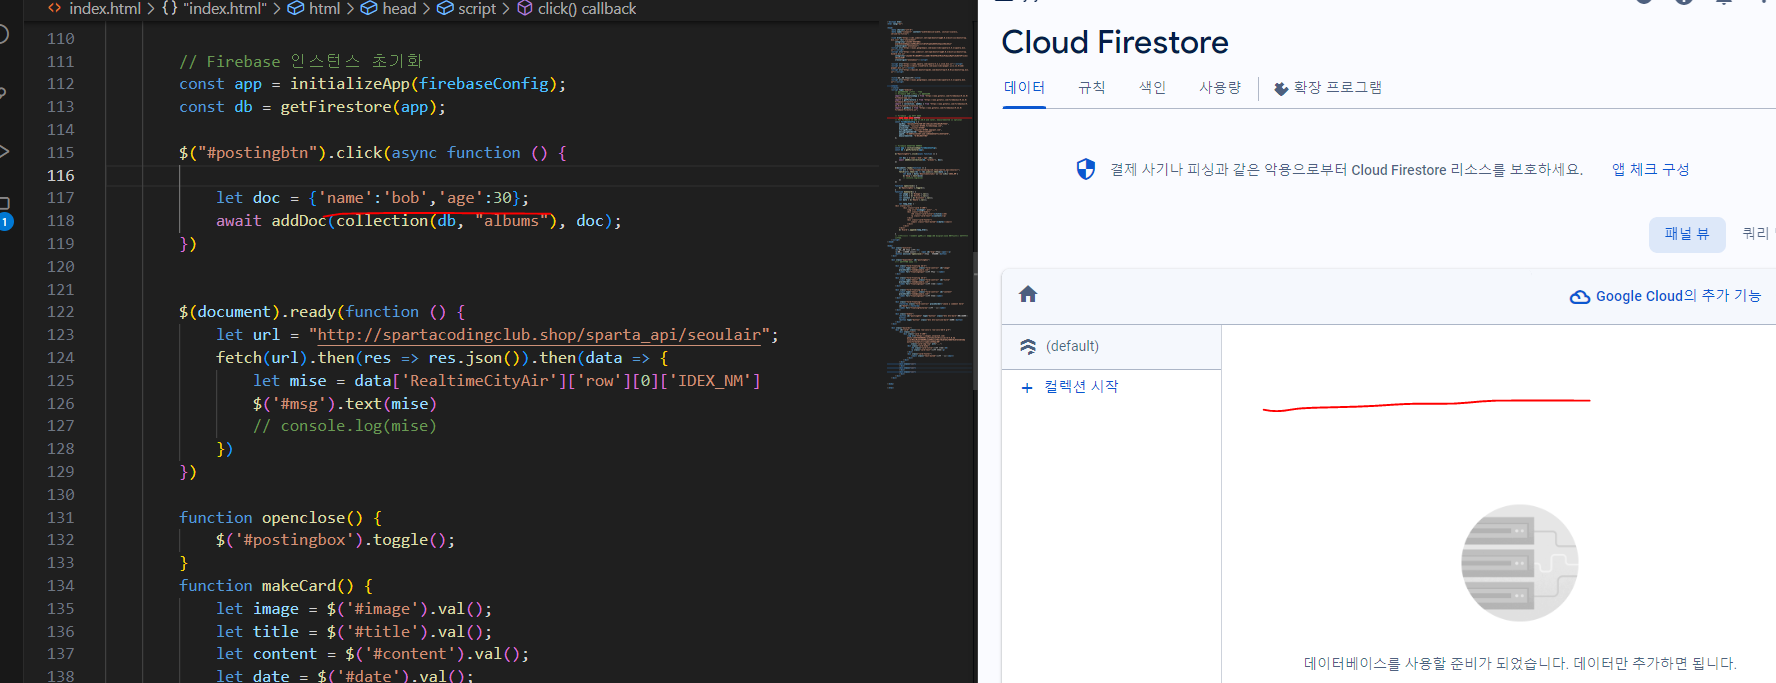Click 컬렉션 시작 to start a collection
Viewport: 1776px width, 683px height.
pos(1081,387)
